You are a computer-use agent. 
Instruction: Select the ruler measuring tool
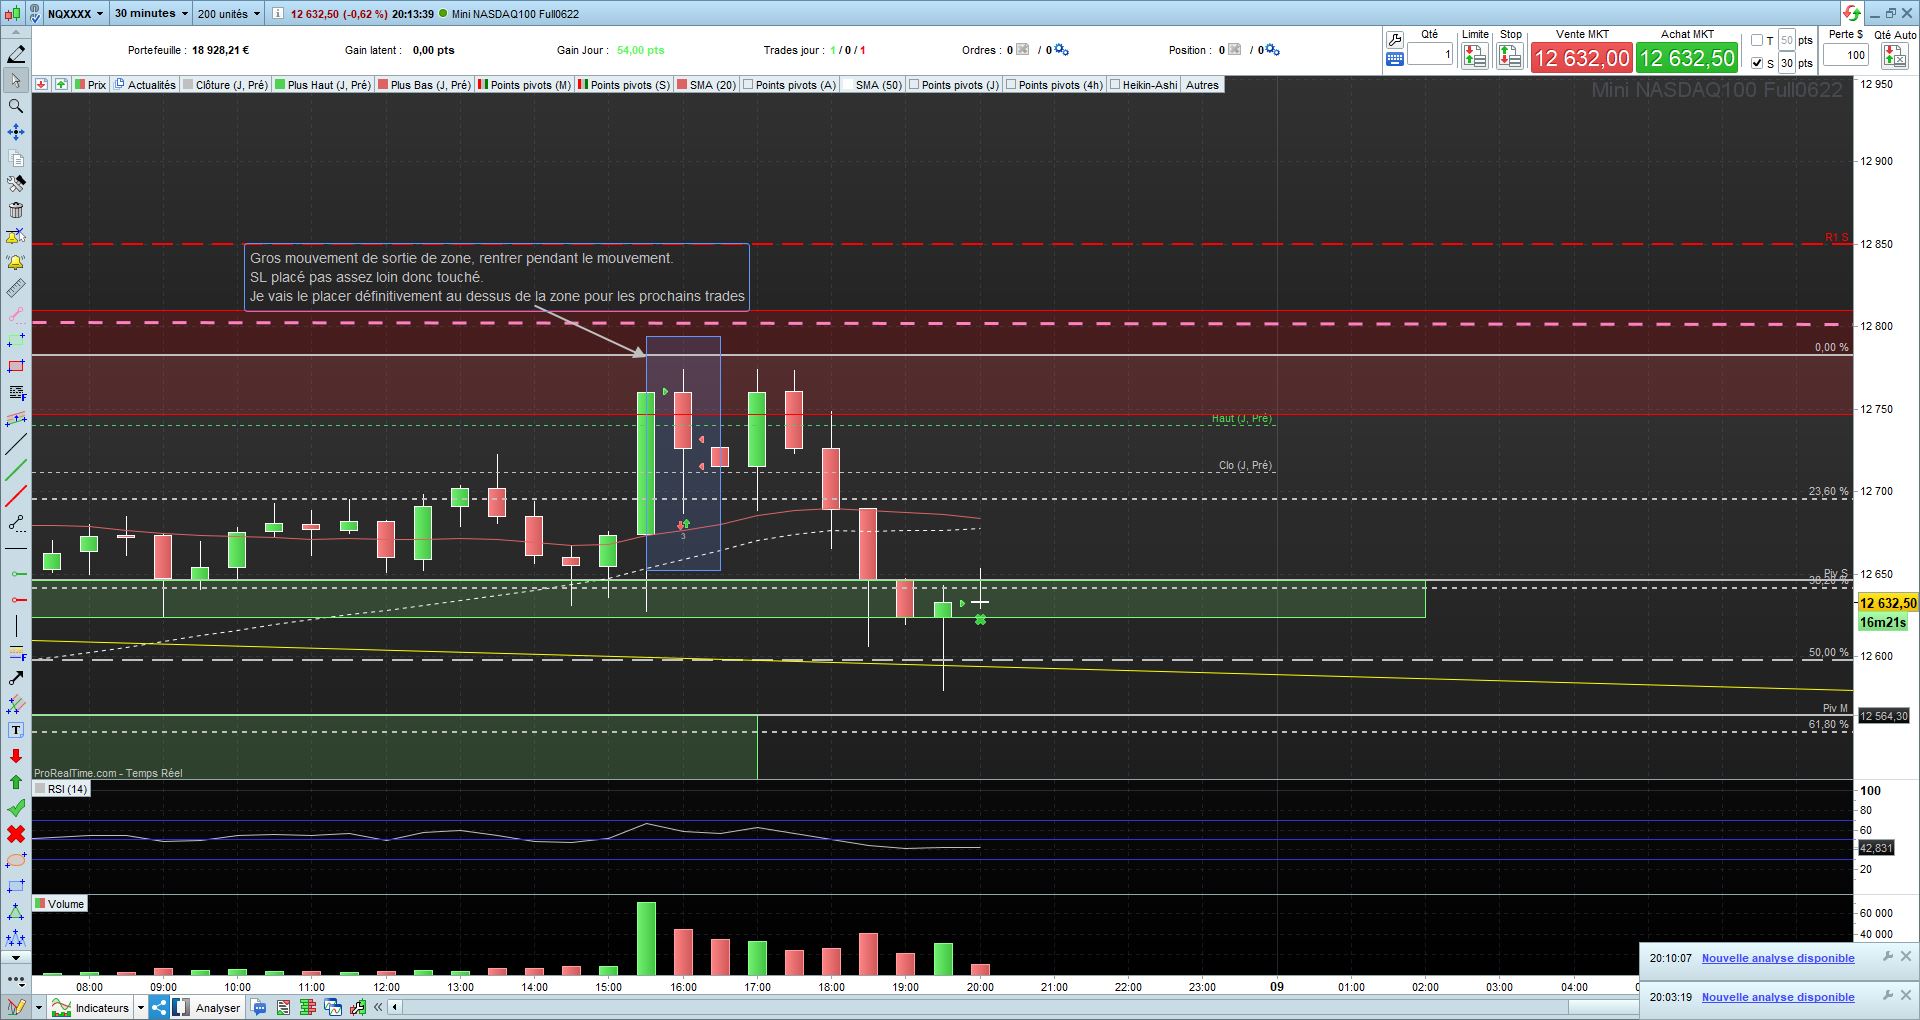[x=16, y=288]
